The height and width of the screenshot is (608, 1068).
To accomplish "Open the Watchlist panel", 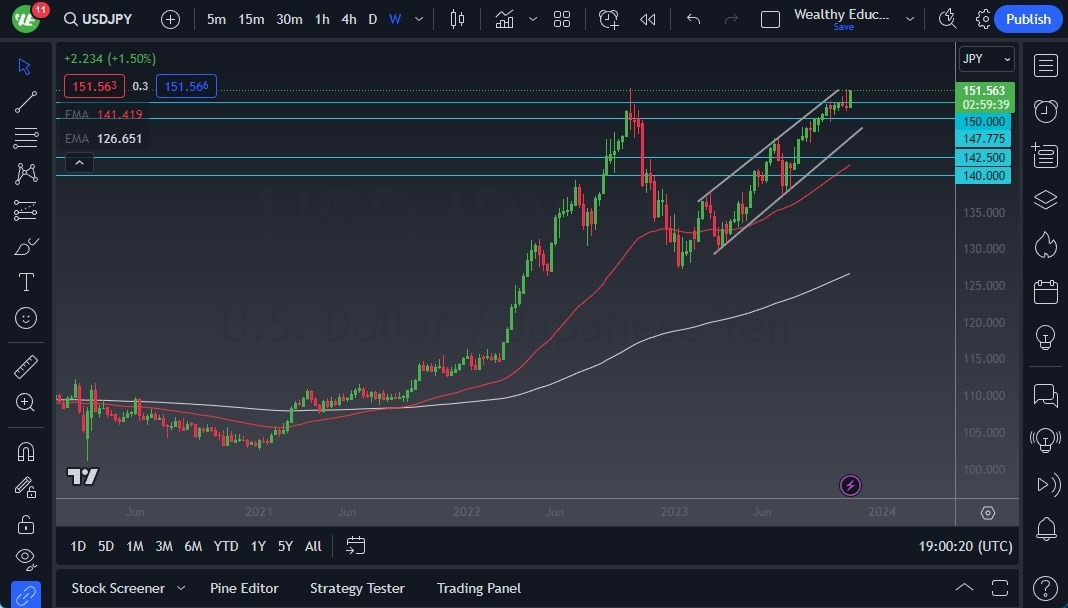I will coord(1045,66).
